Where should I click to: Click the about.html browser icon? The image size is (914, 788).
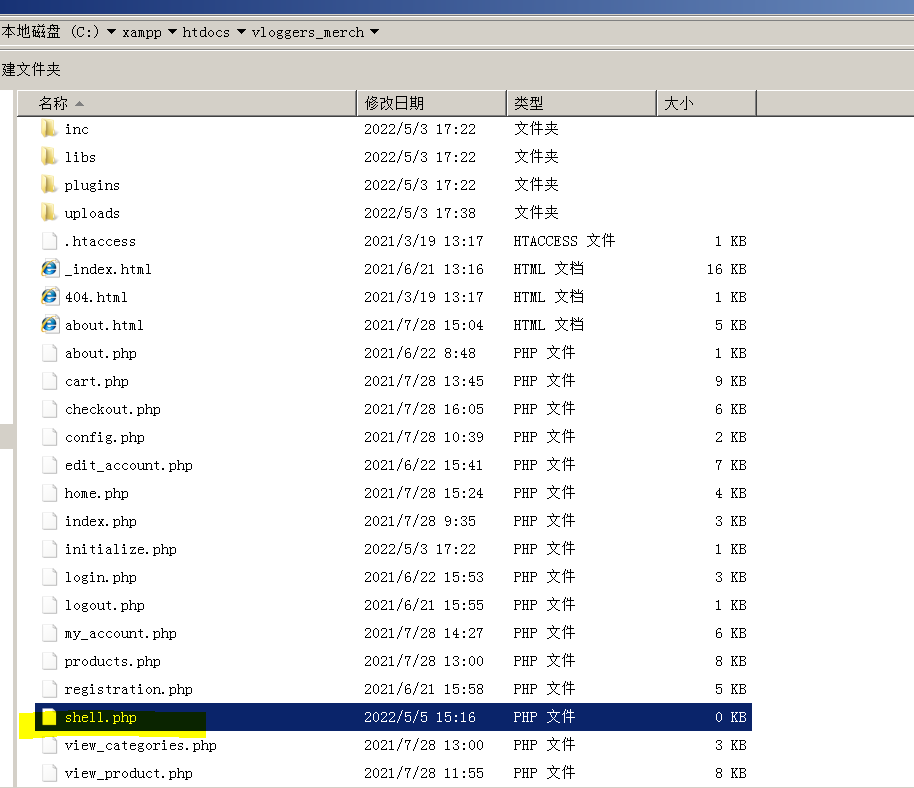tap(50, 325)
